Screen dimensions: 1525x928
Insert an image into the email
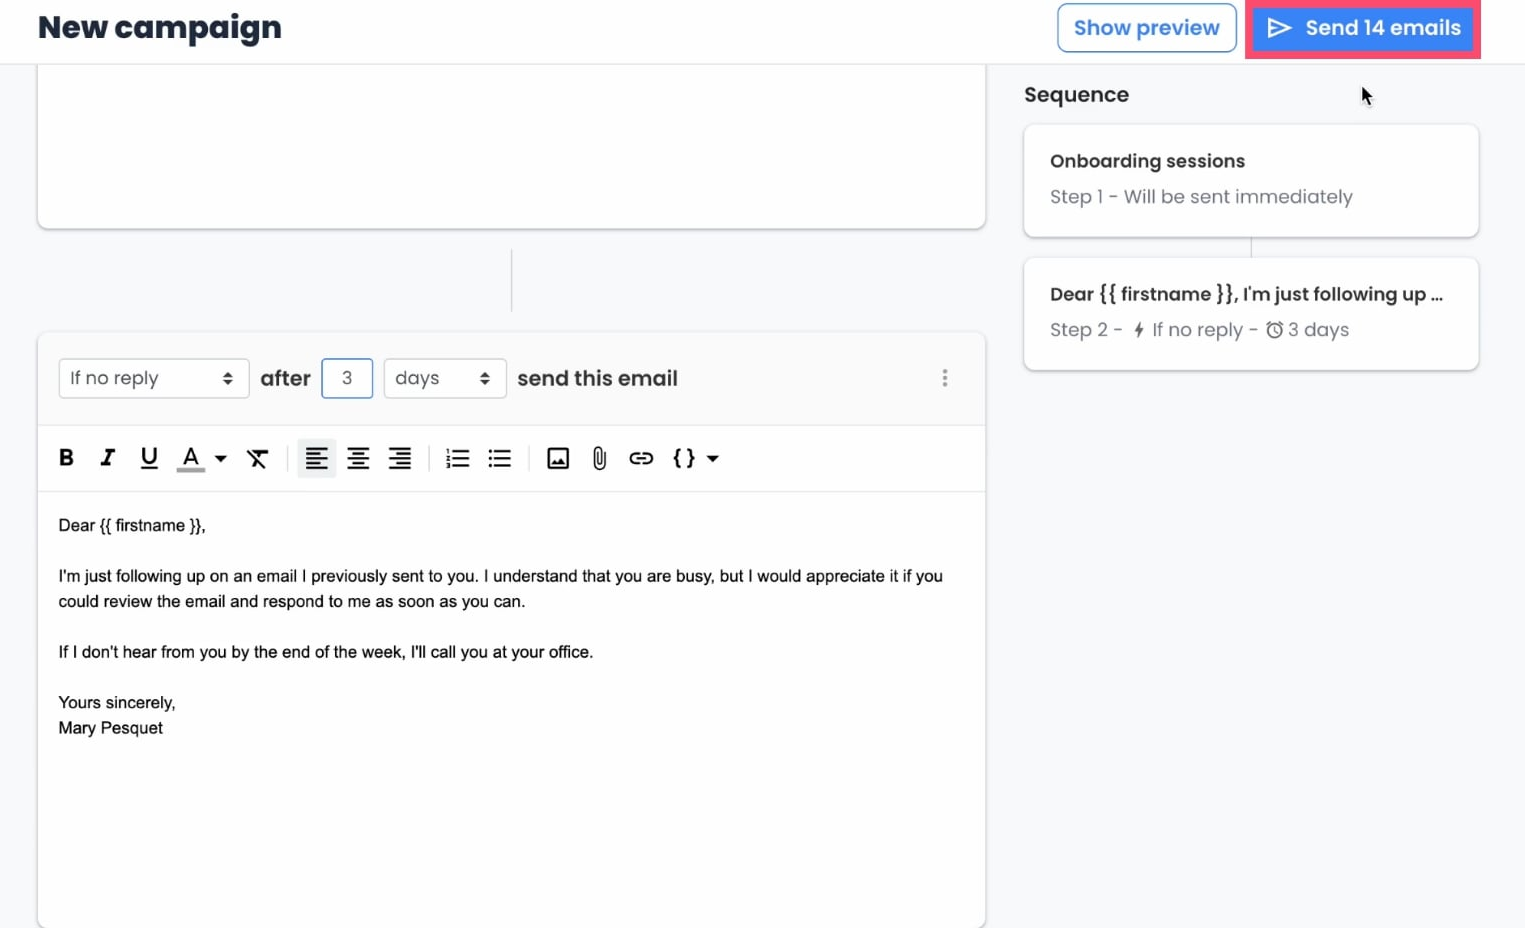[558, 458]
